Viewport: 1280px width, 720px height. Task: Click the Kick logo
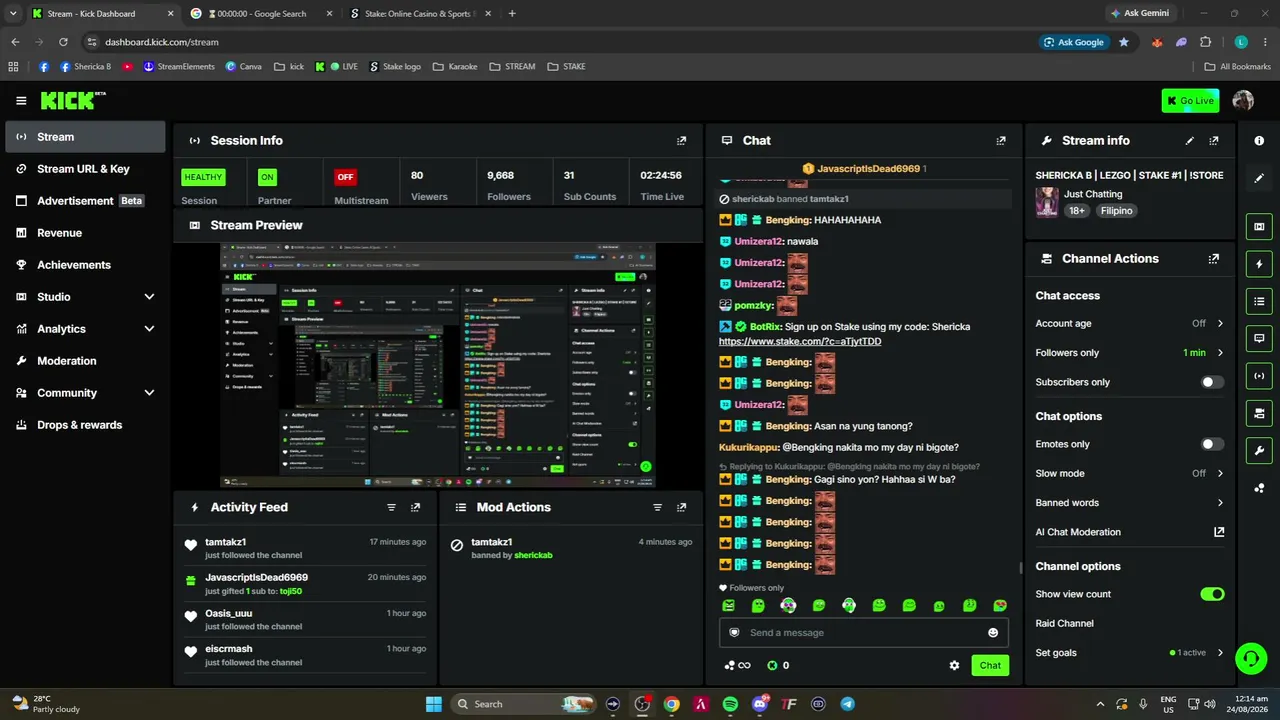point(73,100)
